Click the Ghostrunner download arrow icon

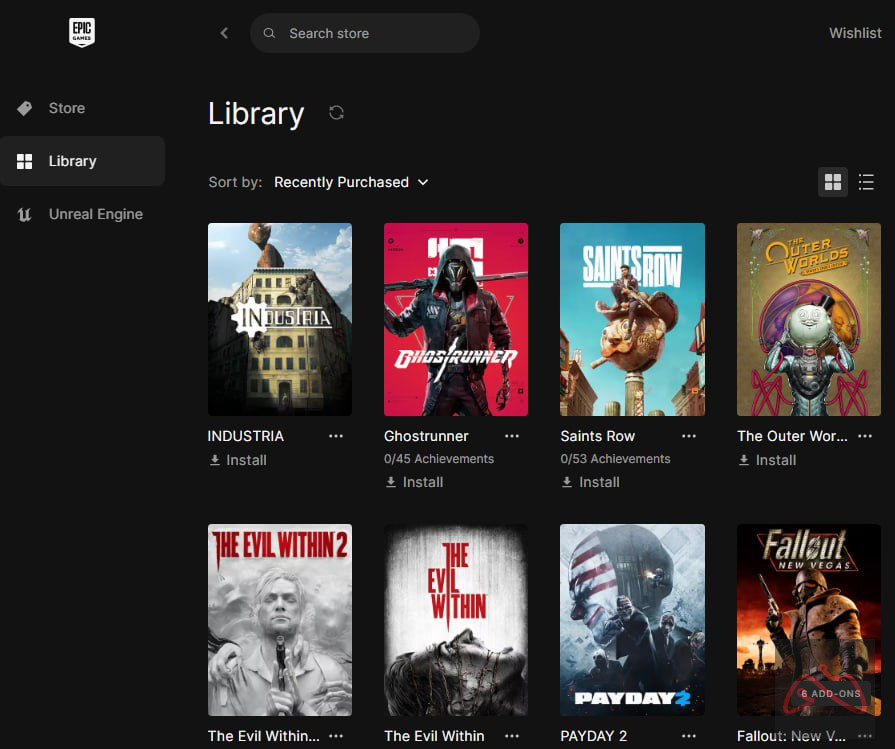[391, 482]
